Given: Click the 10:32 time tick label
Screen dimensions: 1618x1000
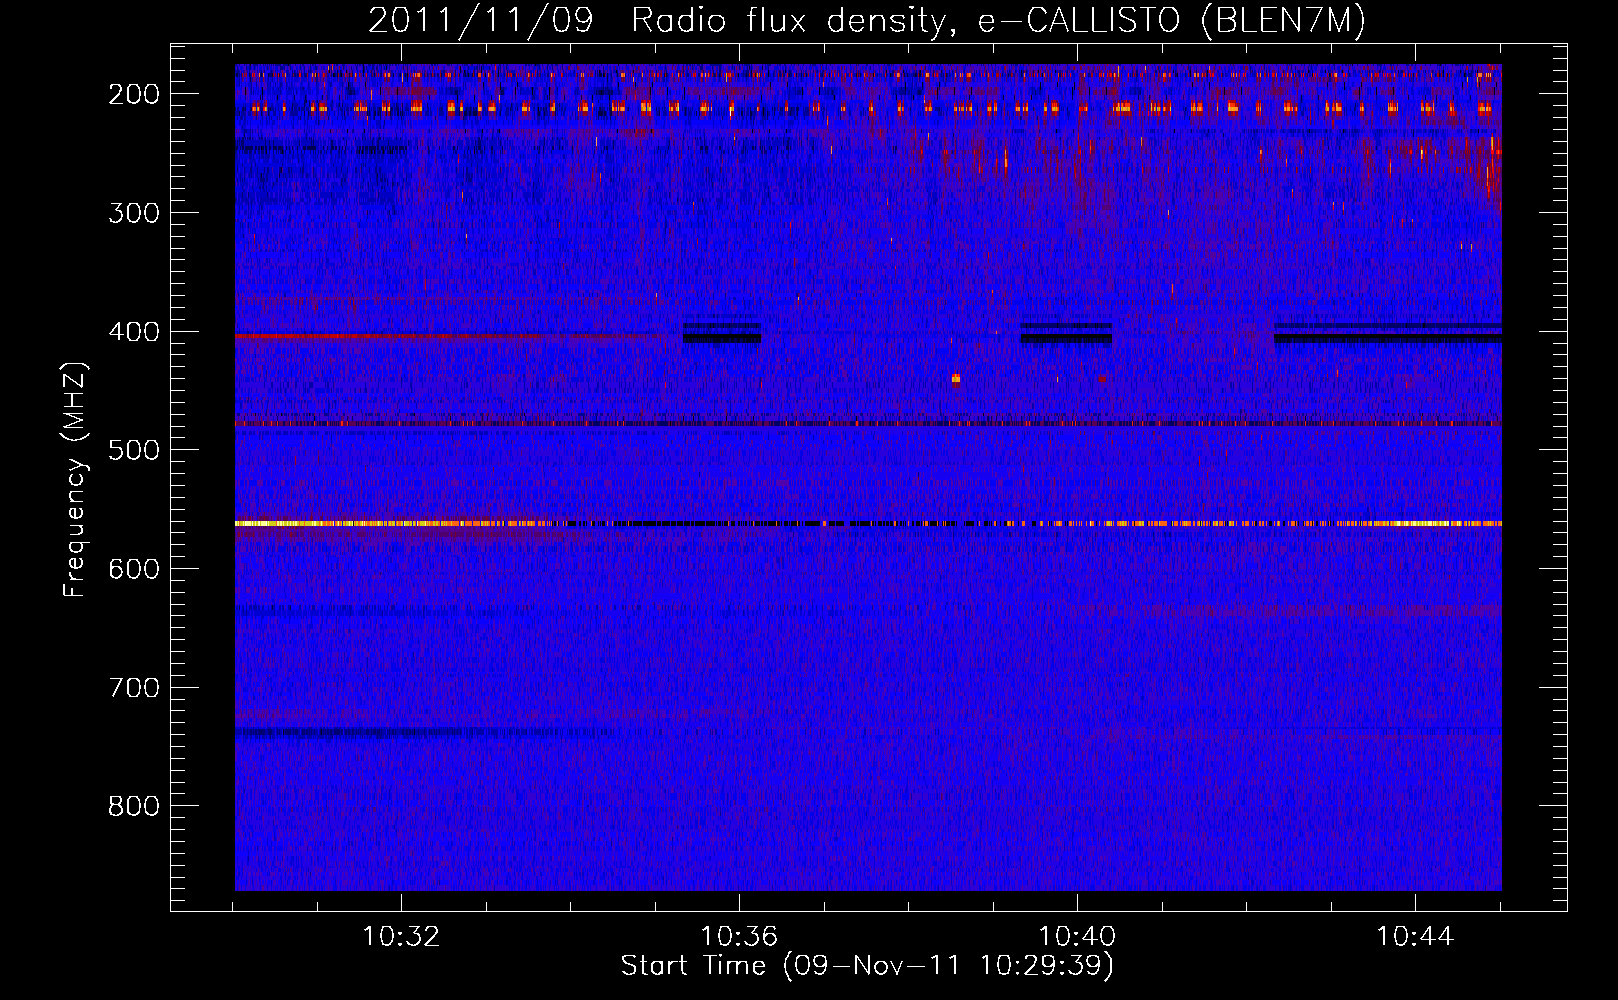Looking at the screenshot, I should [401, 937].
